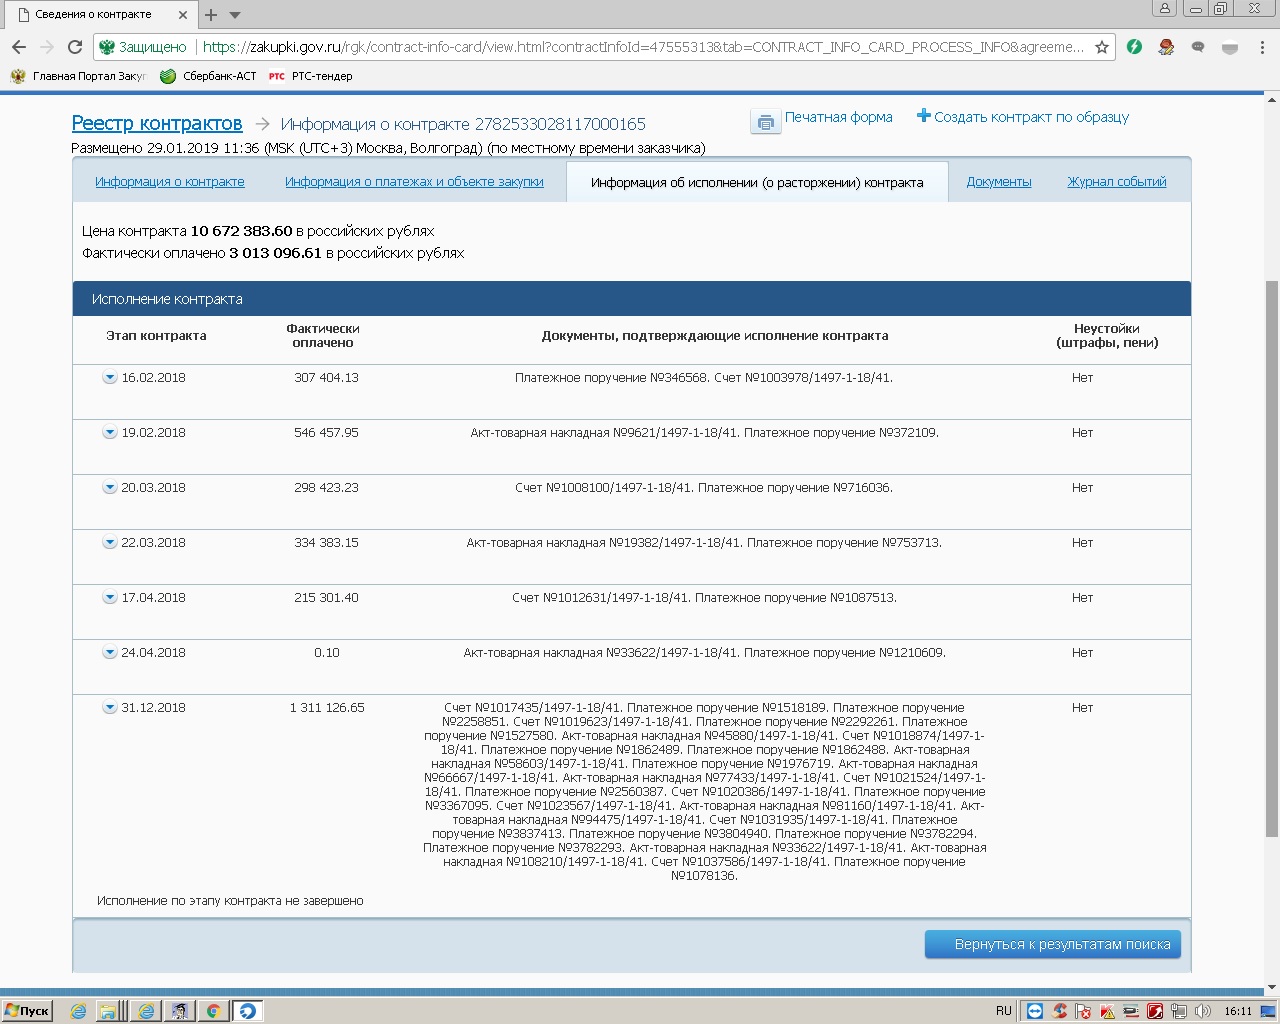This screenshot has height=1024, width=1280.
Task: Click amount 546 457.95 cell
Action: [x=326, y=433]
